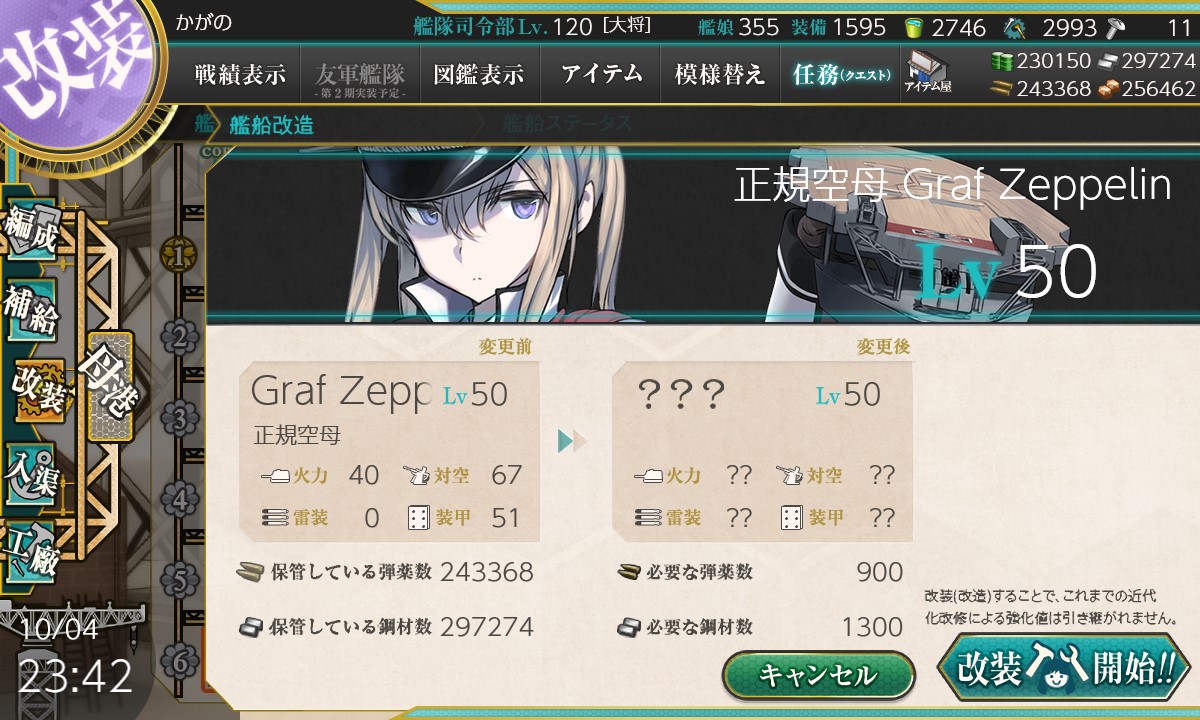Open the アイテム menu item
Viewport: 1200px width, 720px height.
coord(600,74)
